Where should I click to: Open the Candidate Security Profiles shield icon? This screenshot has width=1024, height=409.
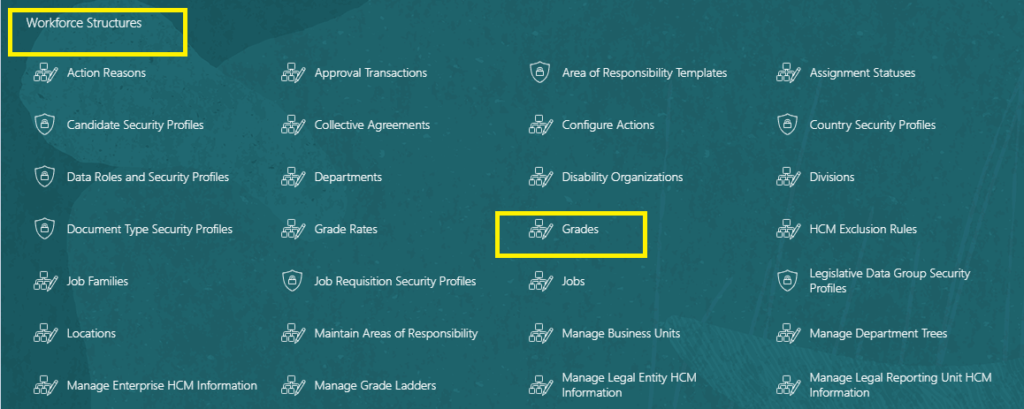tap(44, 124)
